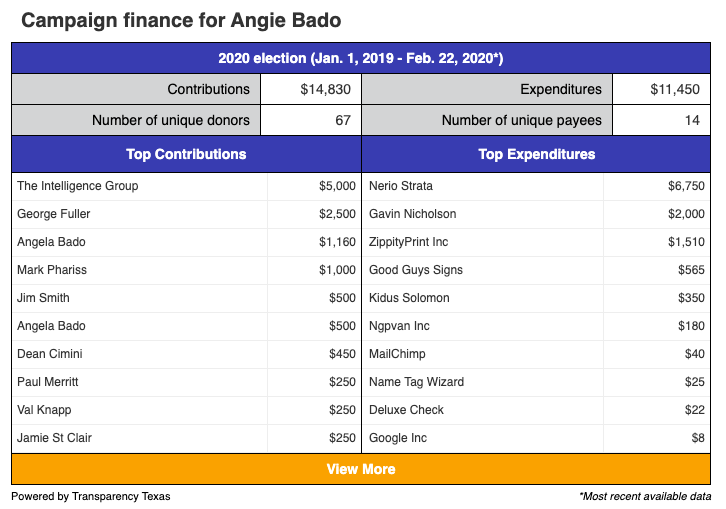Select the Number of unique payees label
The image size is (726, 509).
click(521, 120)
